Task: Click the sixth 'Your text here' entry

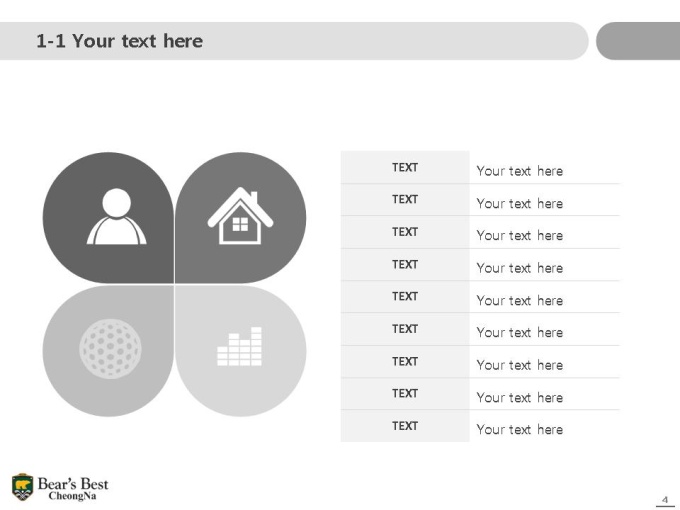Action: (x=520, y=333)
